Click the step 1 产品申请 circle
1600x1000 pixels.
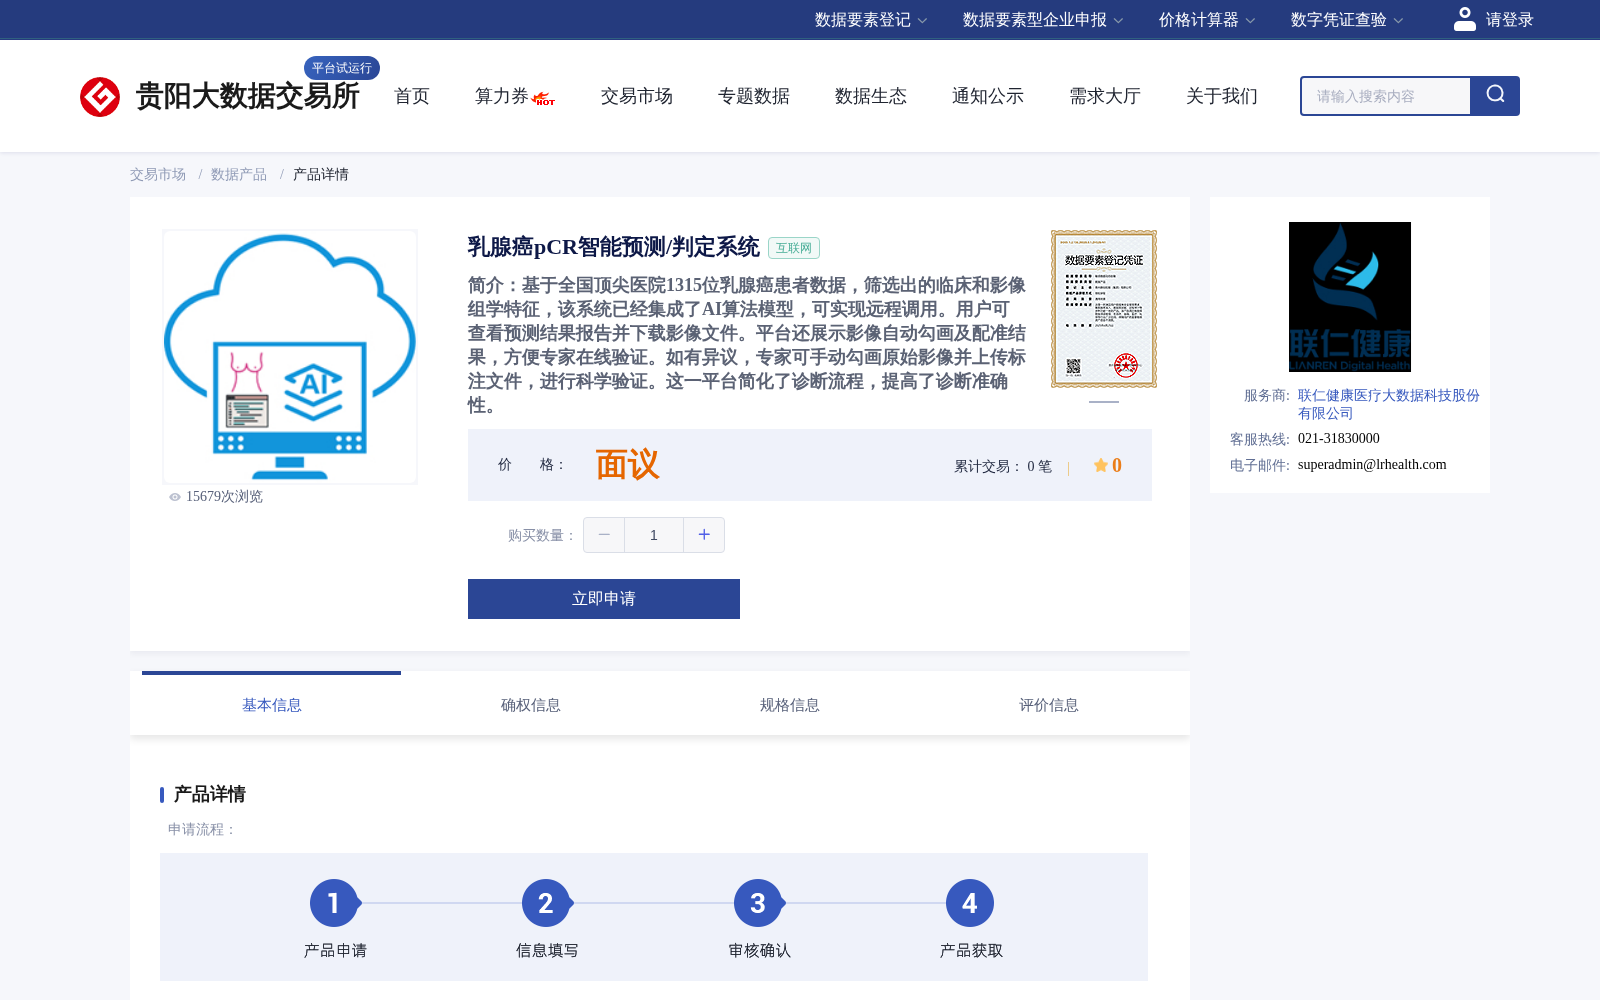(334, 903)
